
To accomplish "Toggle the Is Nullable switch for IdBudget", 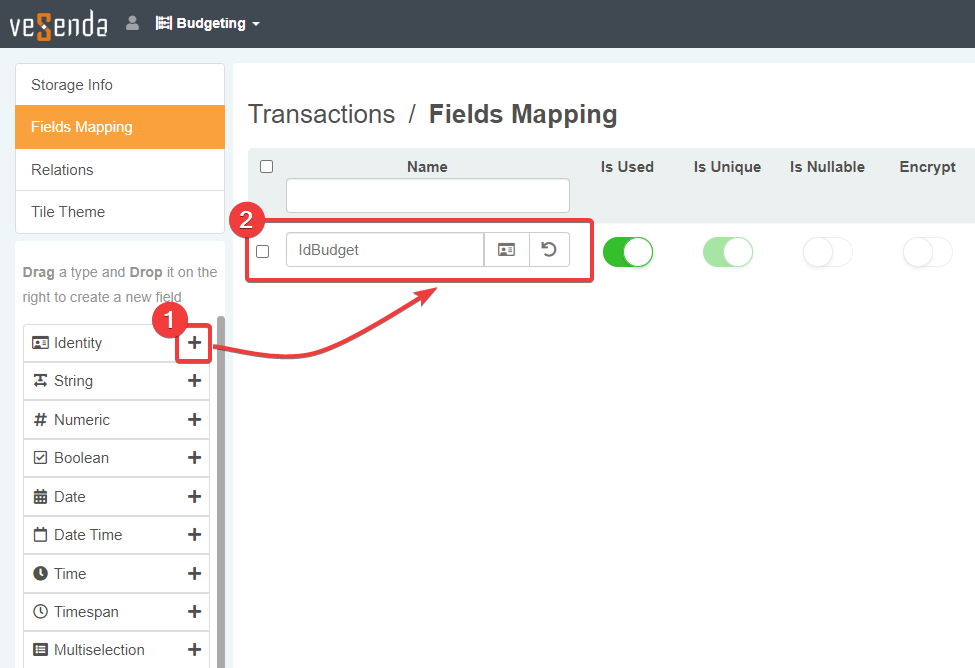I will [x=827, y=252].
